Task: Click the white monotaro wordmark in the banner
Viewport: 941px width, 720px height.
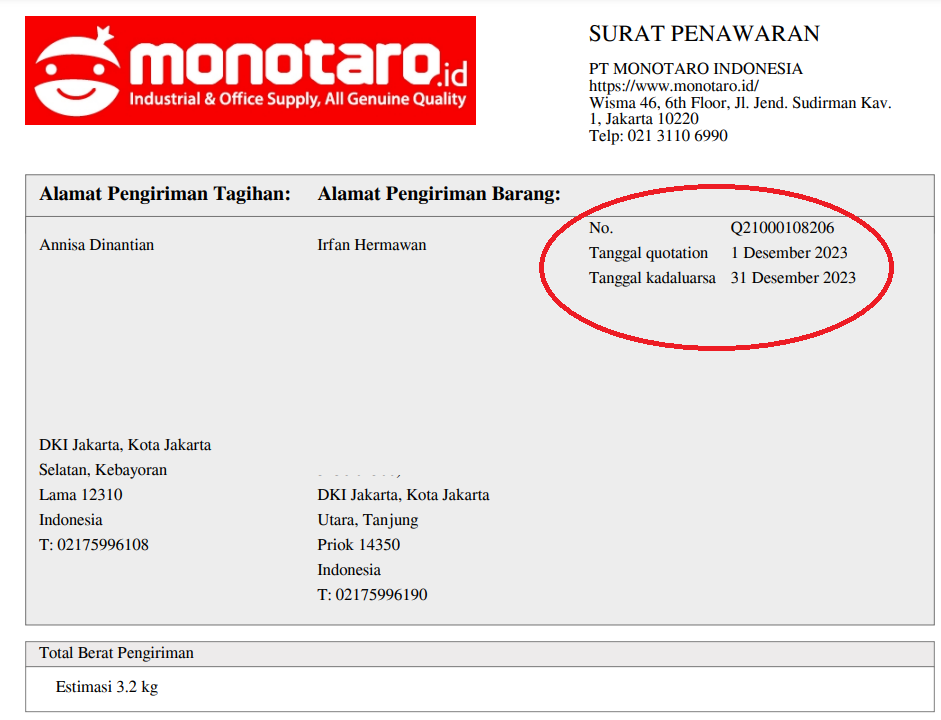Action: [285, 63]
